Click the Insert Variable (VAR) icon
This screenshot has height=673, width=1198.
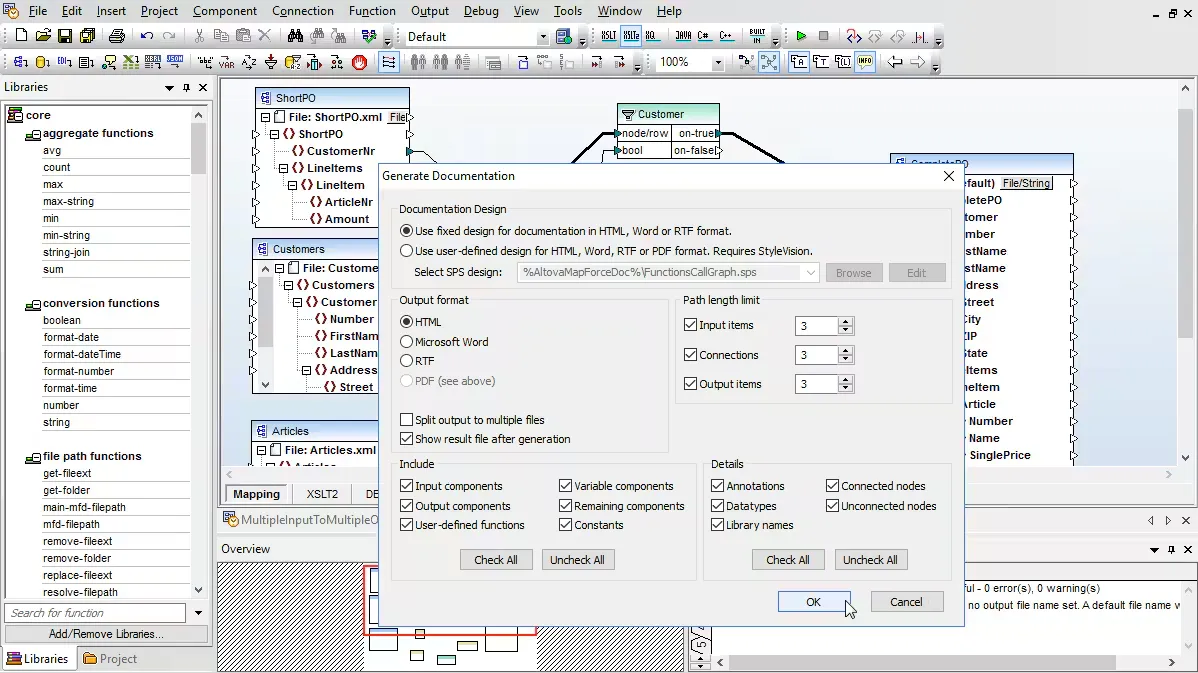pyautogui.click(x=227, y=63)
